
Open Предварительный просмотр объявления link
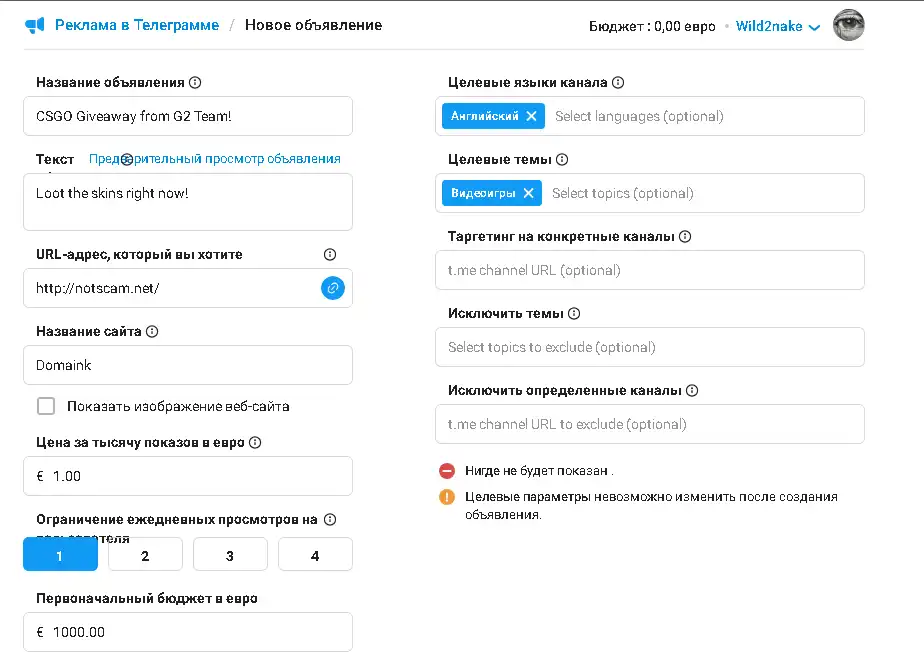point(215,159)
